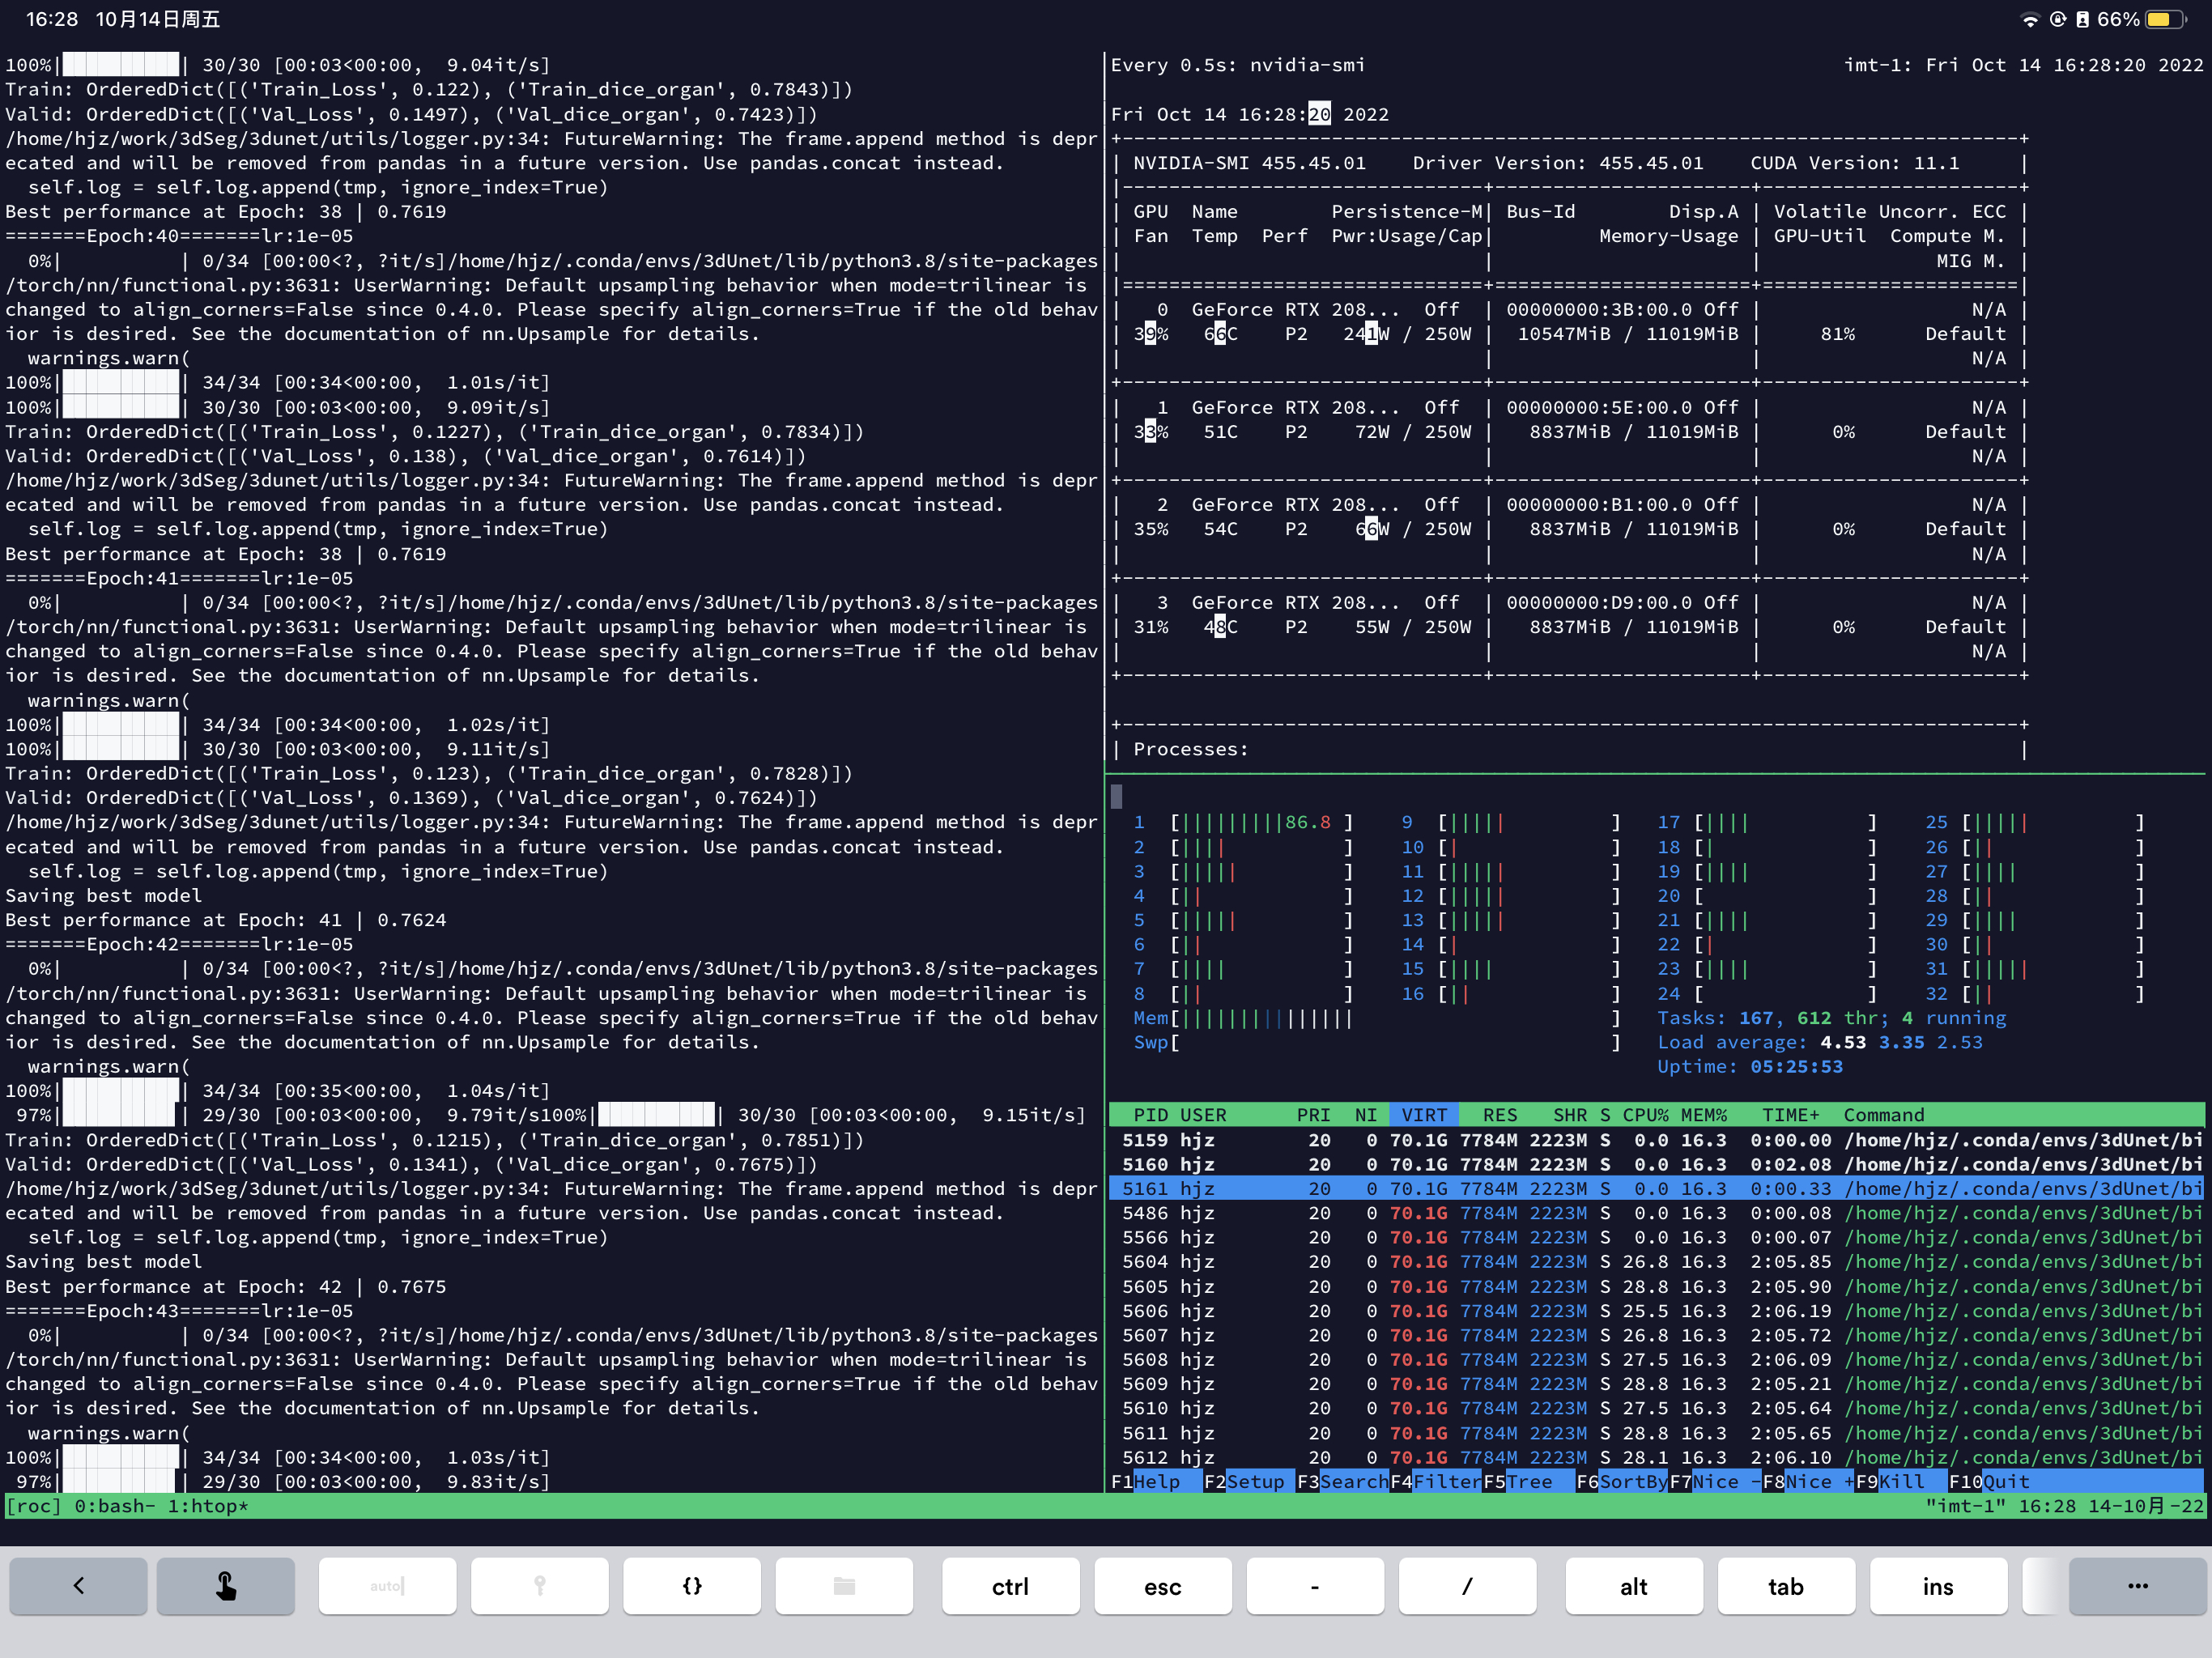Tap the tab key on keyboard bar
The width and height of the screenshot is (2212, 1658).
(x=1786, y=1585)
